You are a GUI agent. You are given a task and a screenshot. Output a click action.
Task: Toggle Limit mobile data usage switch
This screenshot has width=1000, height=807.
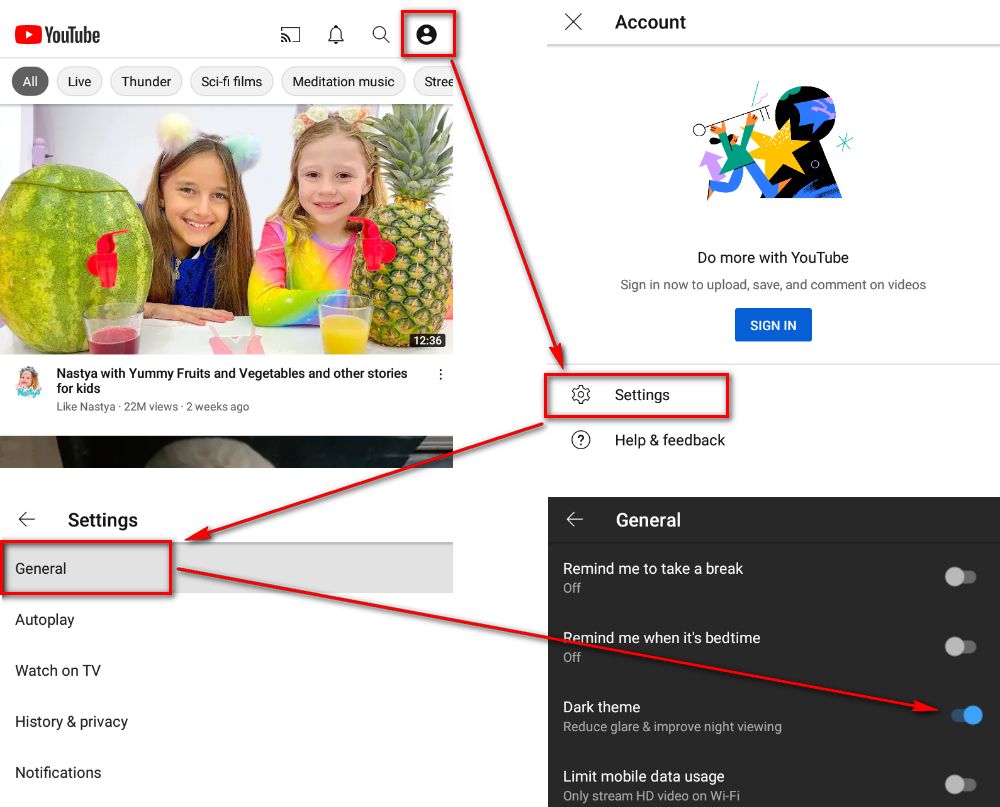point(960,784)
